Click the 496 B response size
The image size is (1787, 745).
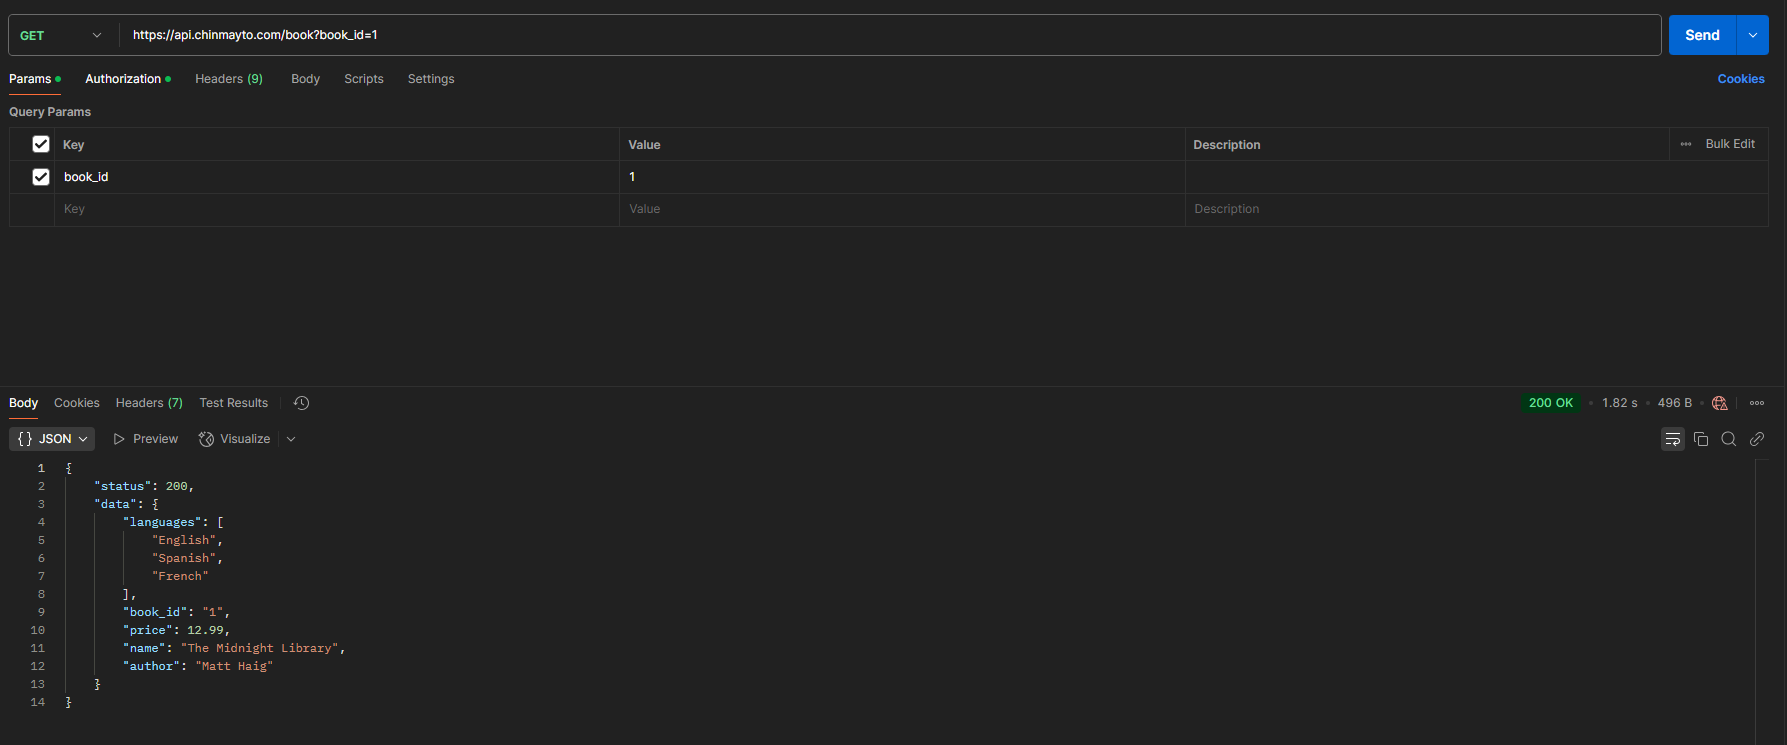point(1675,403)
